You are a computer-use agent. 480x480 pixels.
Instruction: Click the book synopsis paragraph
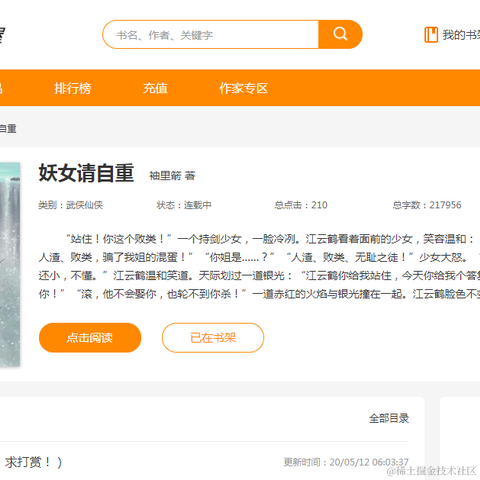[x=259, y=266]
